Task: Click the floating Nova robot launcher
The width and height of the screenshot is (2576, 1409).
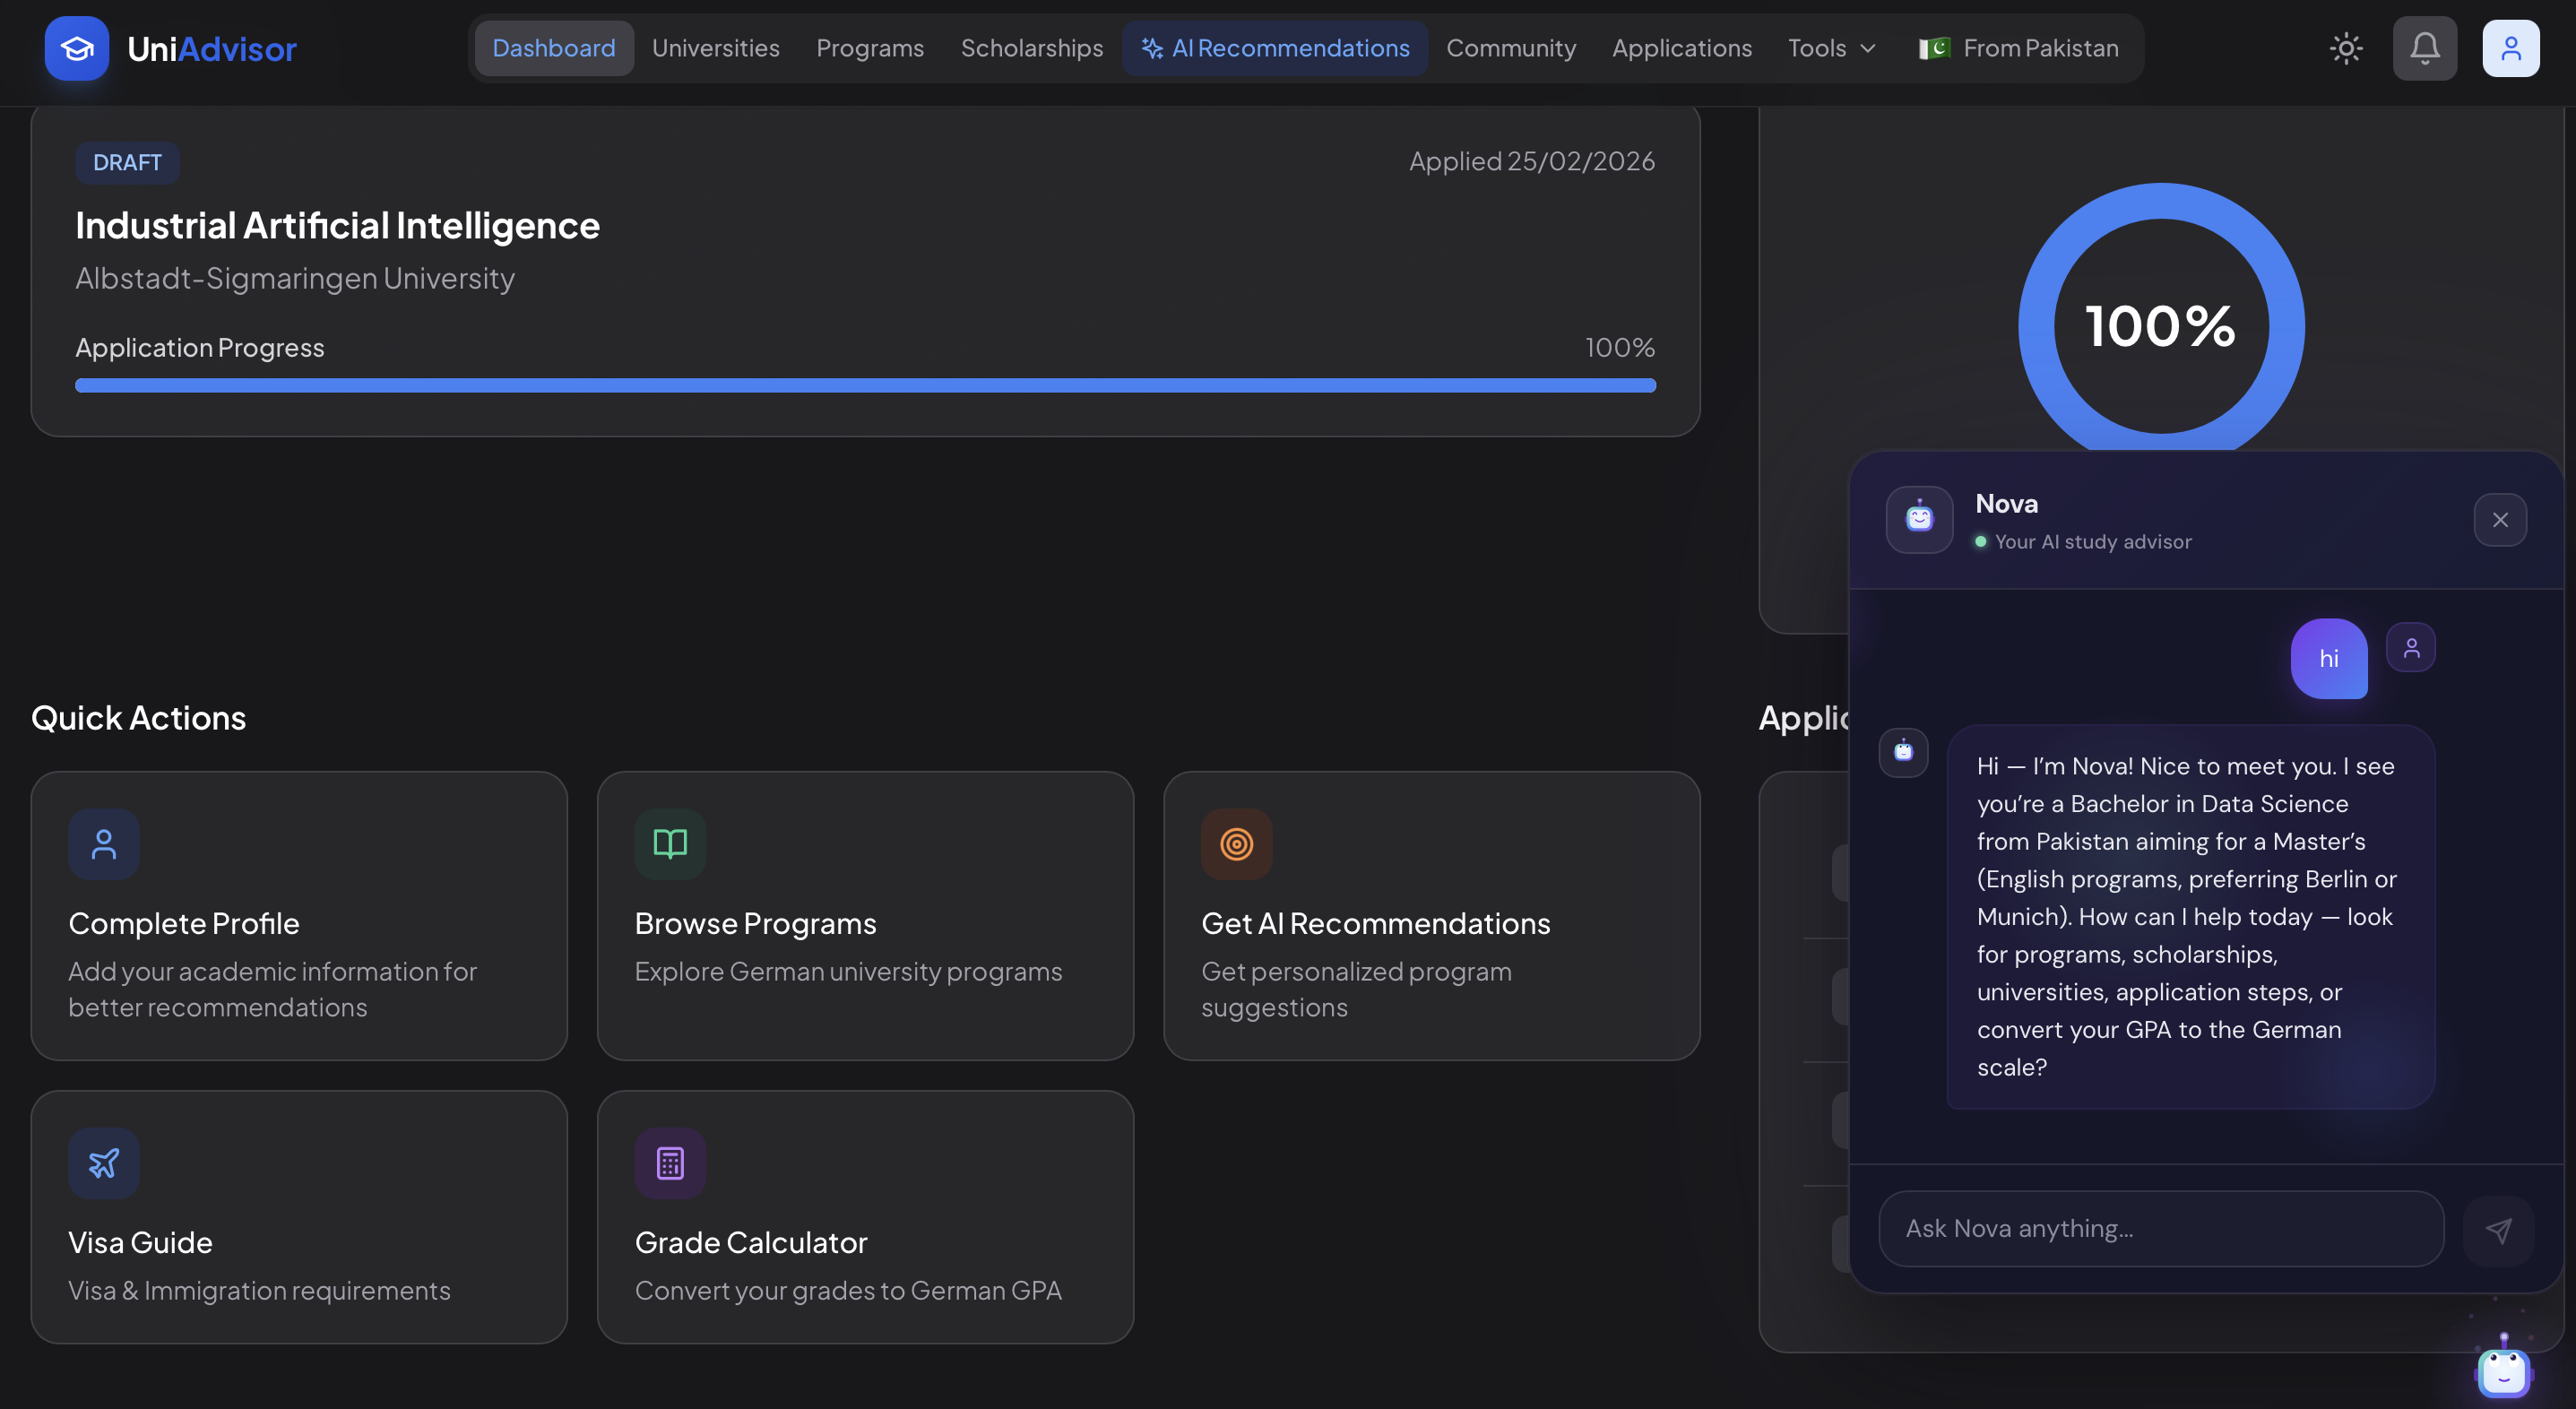Action: 2503,1371
